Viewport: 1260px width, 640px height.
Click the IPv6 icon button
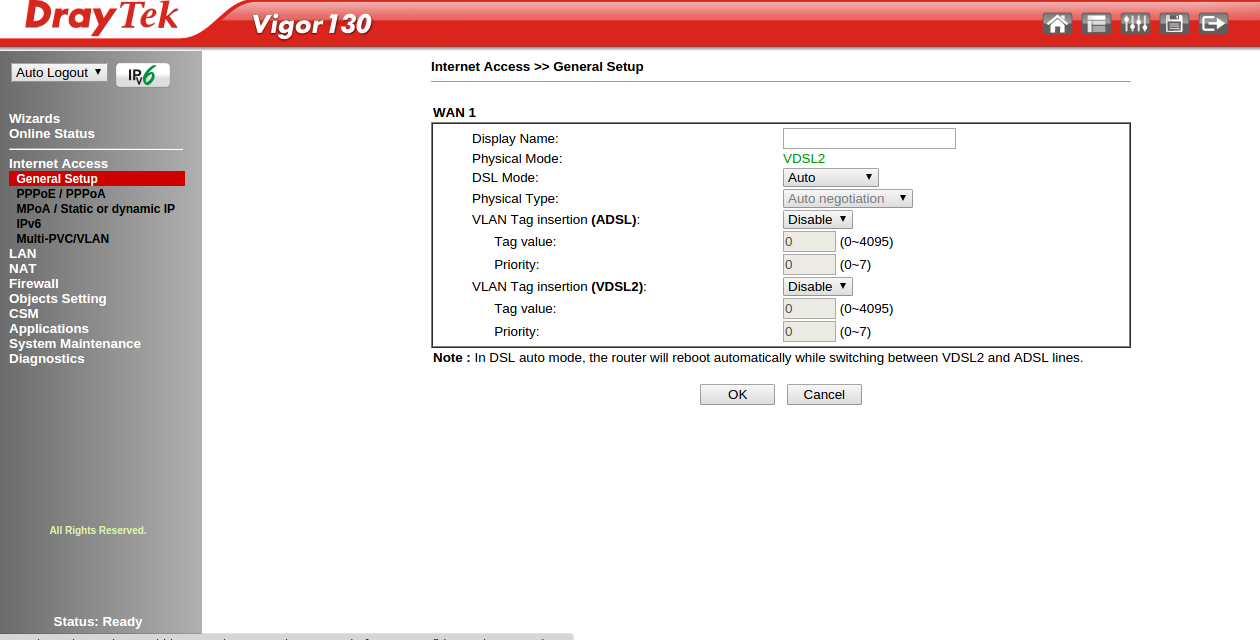[x=143, y=75]
